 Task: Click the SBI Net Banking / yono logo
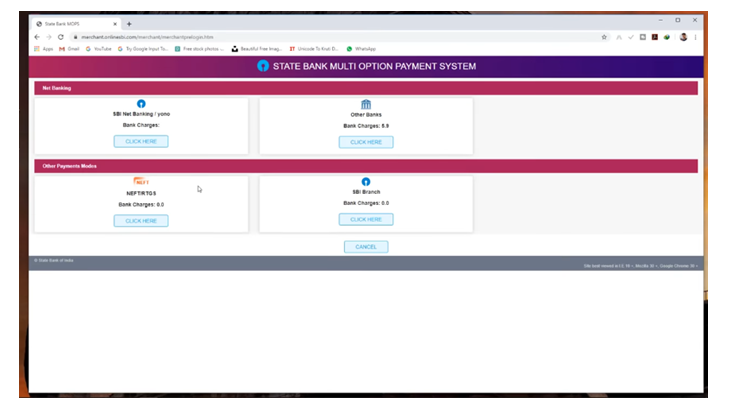(x=141, y=104)
